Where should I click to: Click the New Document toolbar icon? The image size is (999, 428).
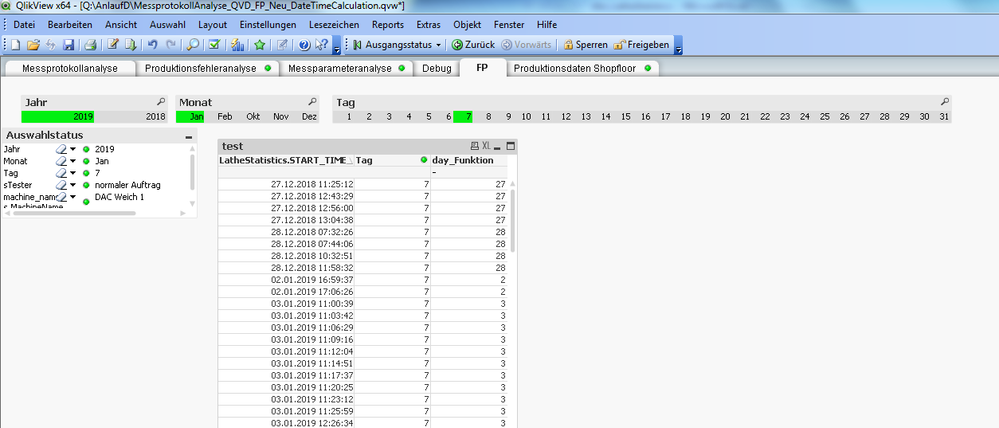click(16, 45)
